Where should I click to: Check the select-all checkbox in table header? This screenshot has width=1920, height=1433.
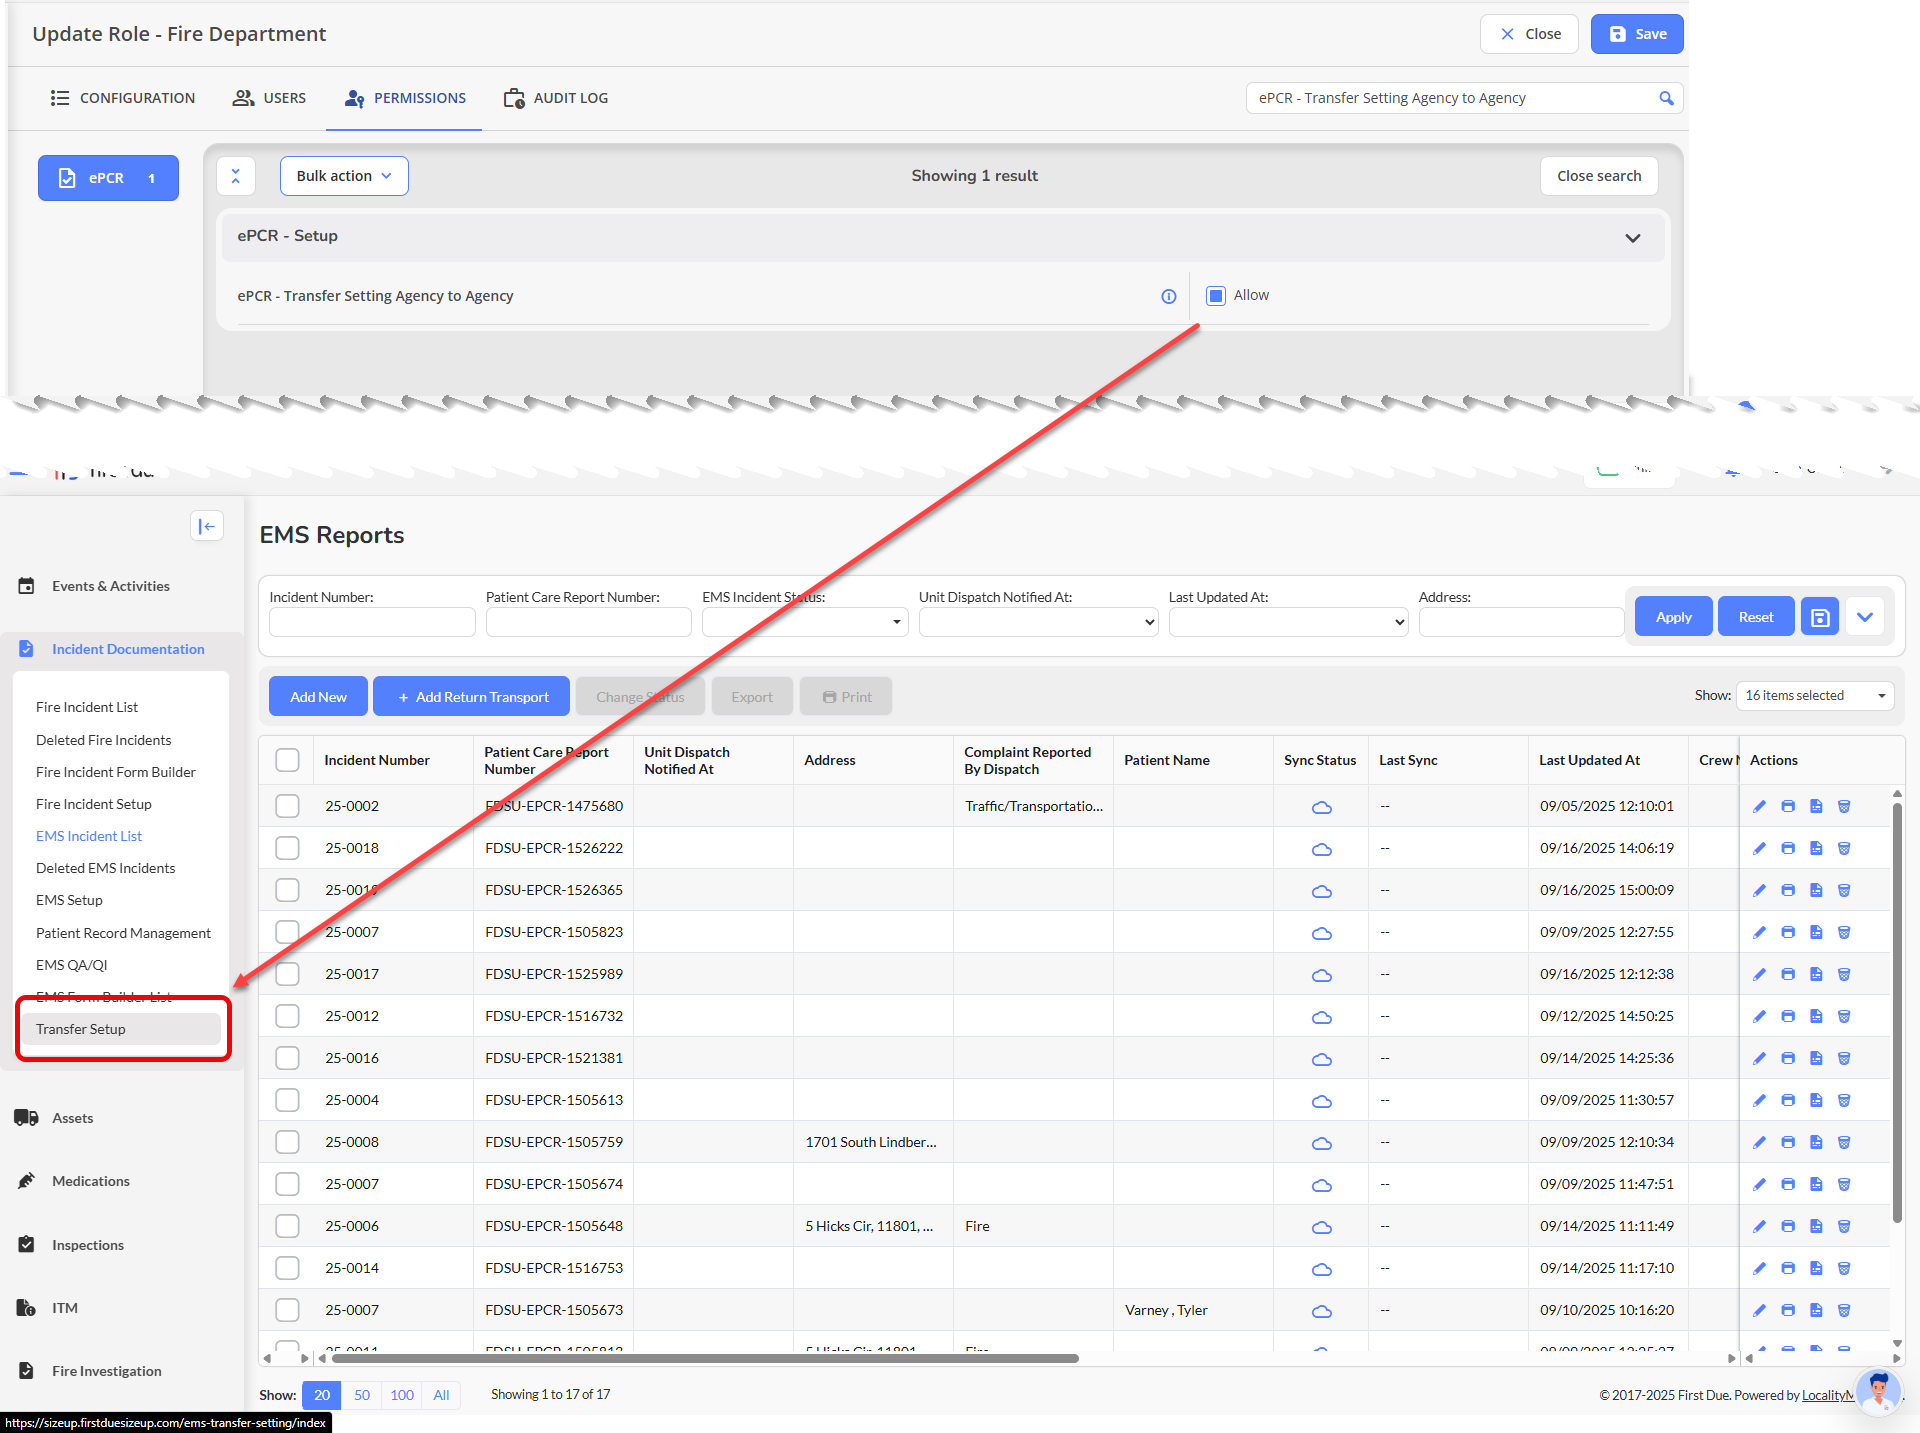click(287, 760)
